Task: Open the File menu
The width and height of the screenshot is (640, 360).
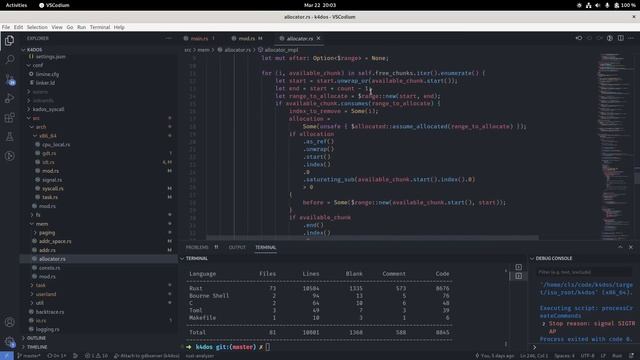Action: pos(6,27)
